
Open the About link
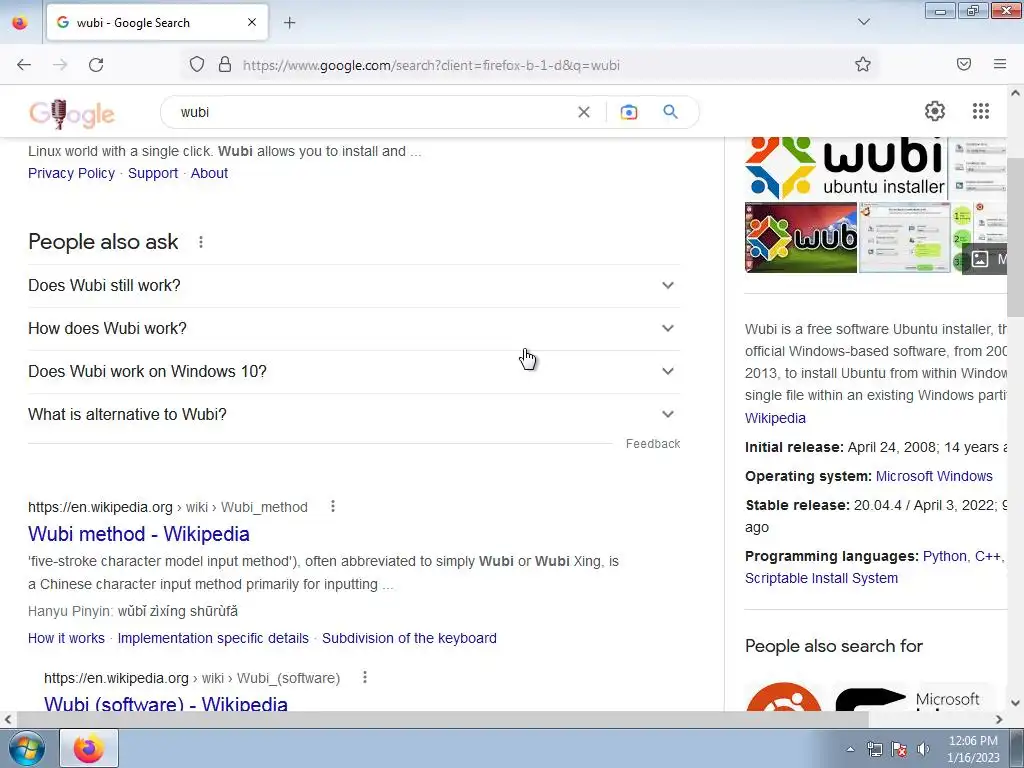click(209, 173)
